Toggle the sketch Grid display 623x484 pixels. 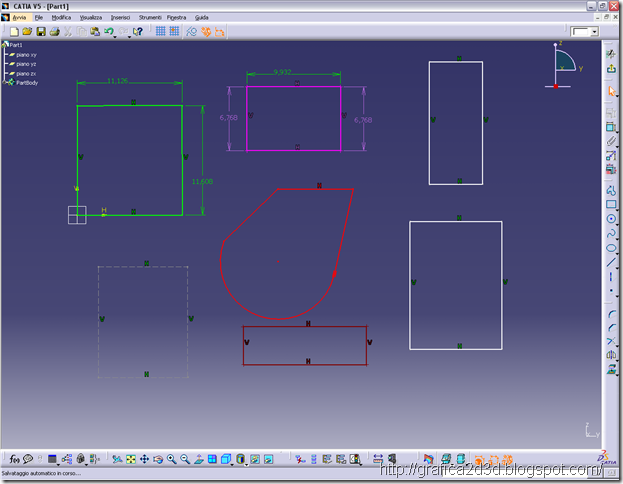click(x=161, y=31)
